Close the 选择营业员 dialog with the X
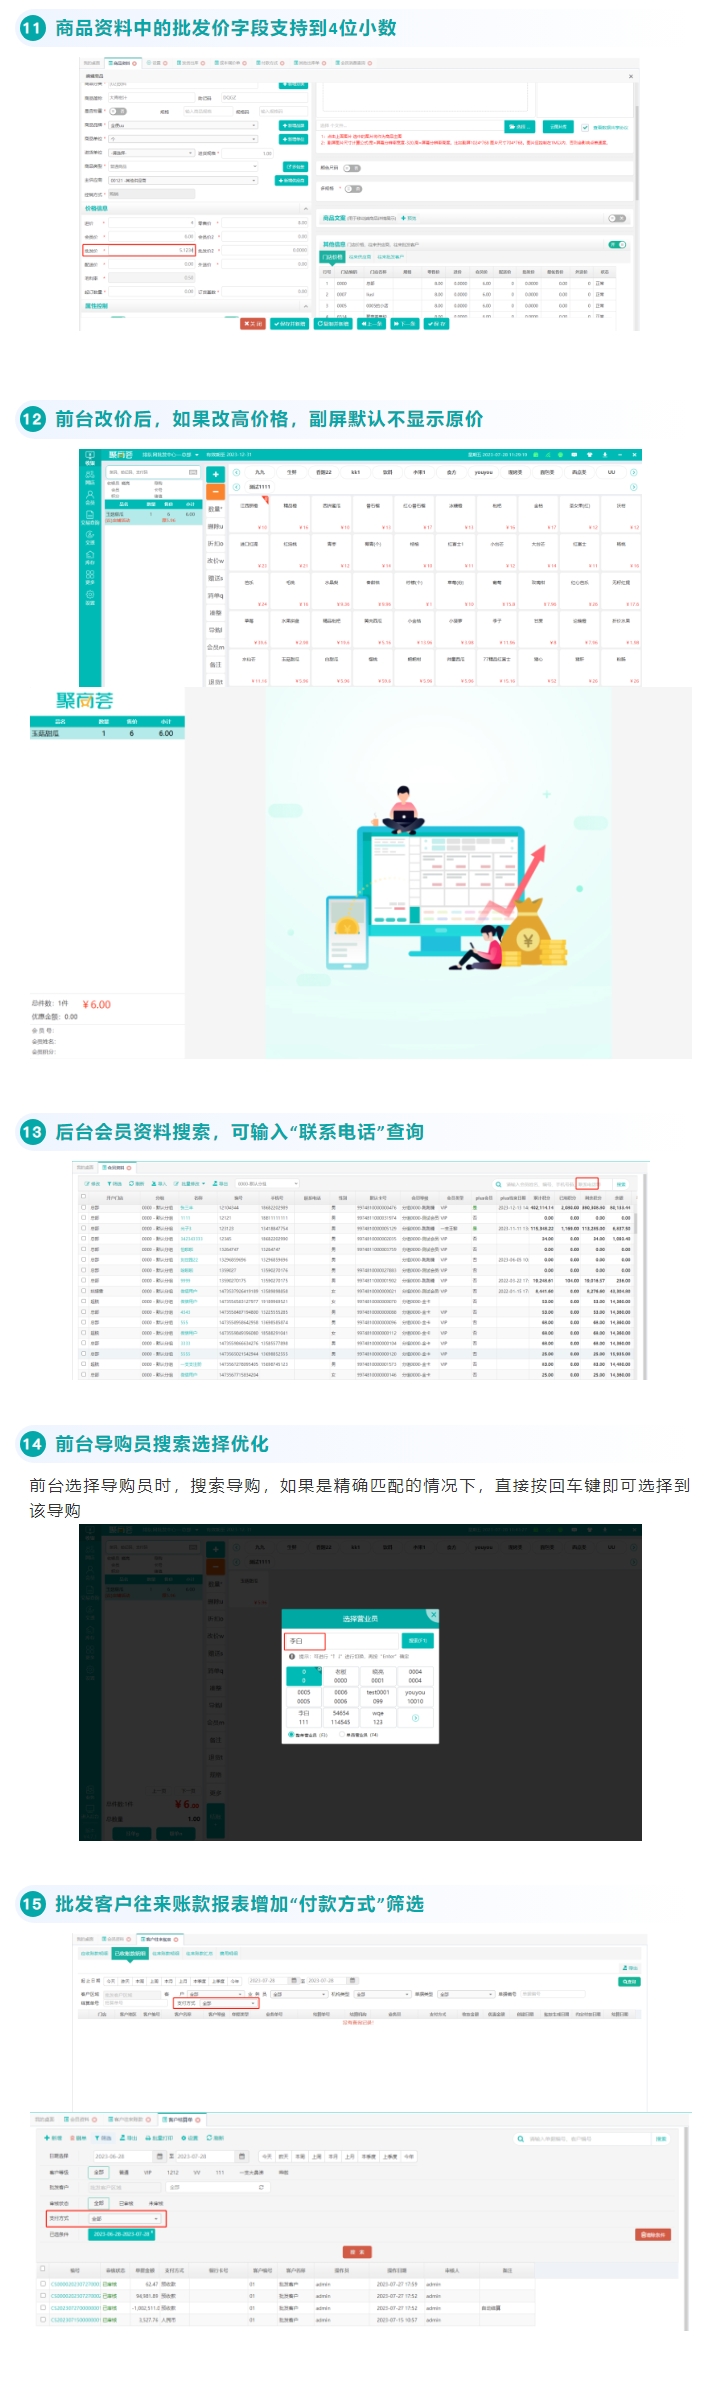 point(434,1615)
